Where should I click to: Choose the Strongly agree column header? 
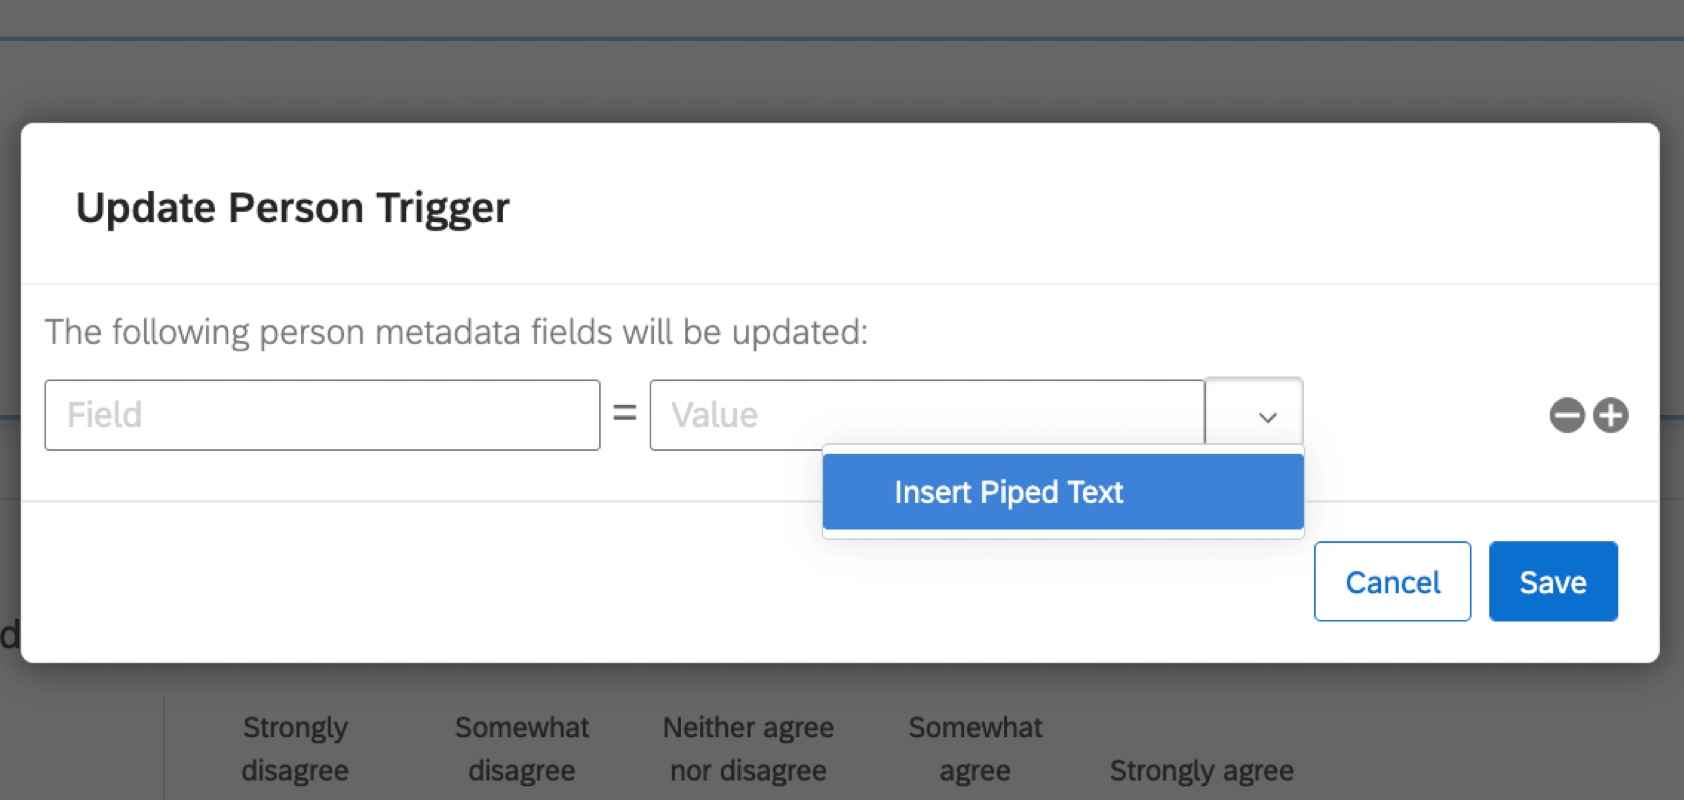coord(1201,770)
